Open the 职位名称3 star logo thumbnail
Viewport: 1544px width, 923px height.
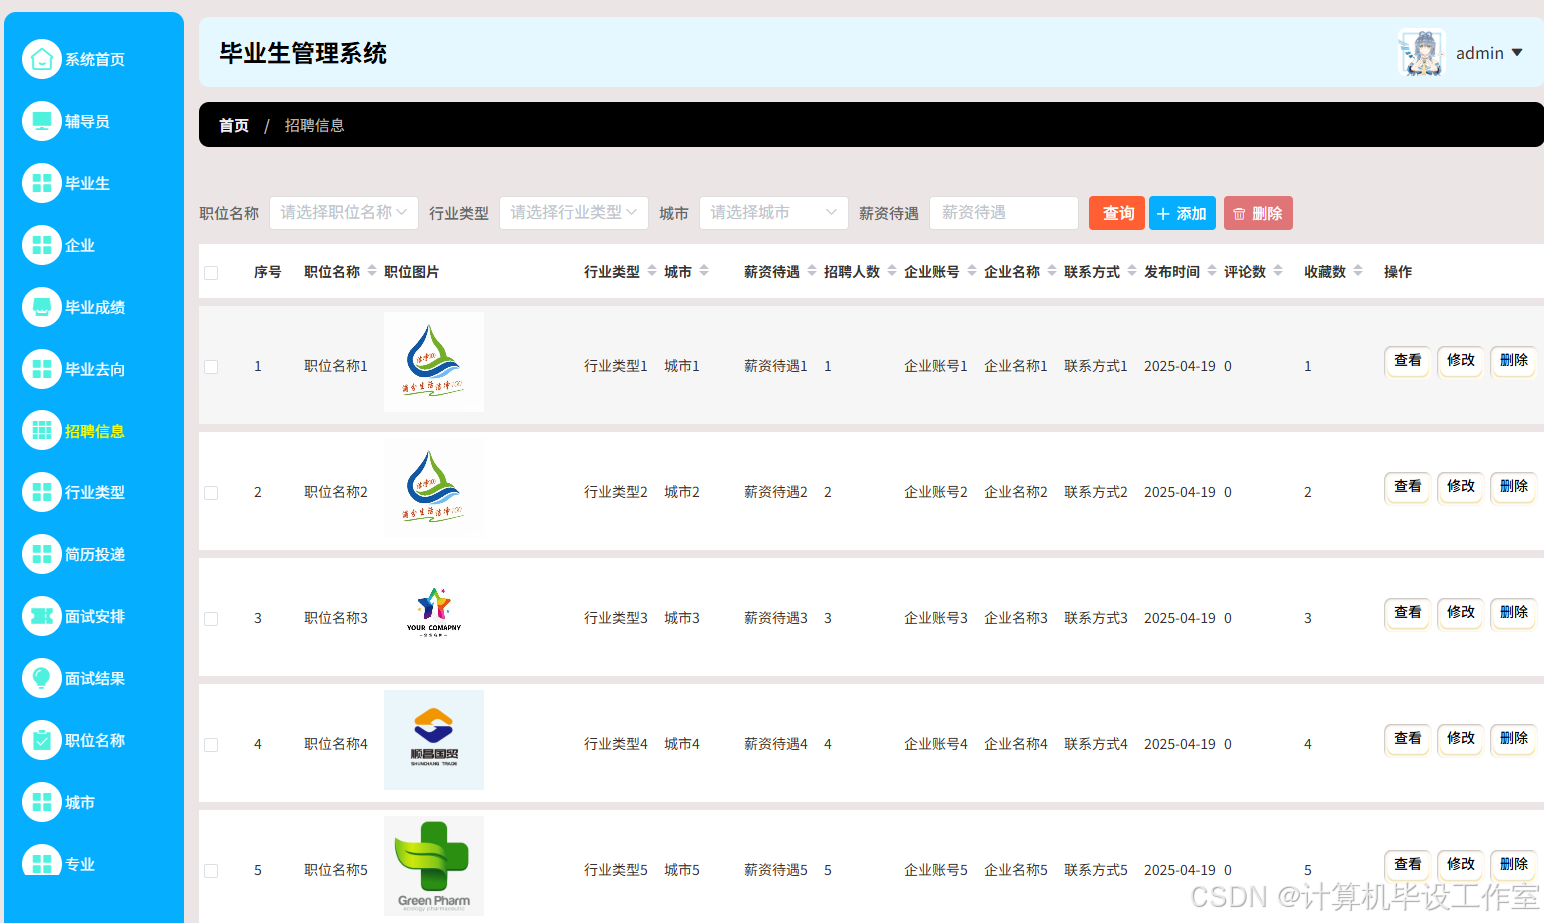click(x=434, y=612)
